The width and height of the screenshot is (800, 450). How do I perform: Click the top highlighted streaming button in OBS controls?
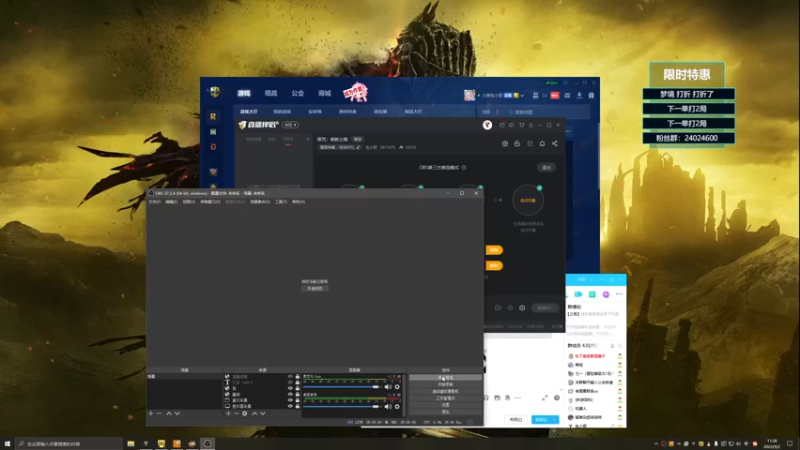[x=445, y=377]
